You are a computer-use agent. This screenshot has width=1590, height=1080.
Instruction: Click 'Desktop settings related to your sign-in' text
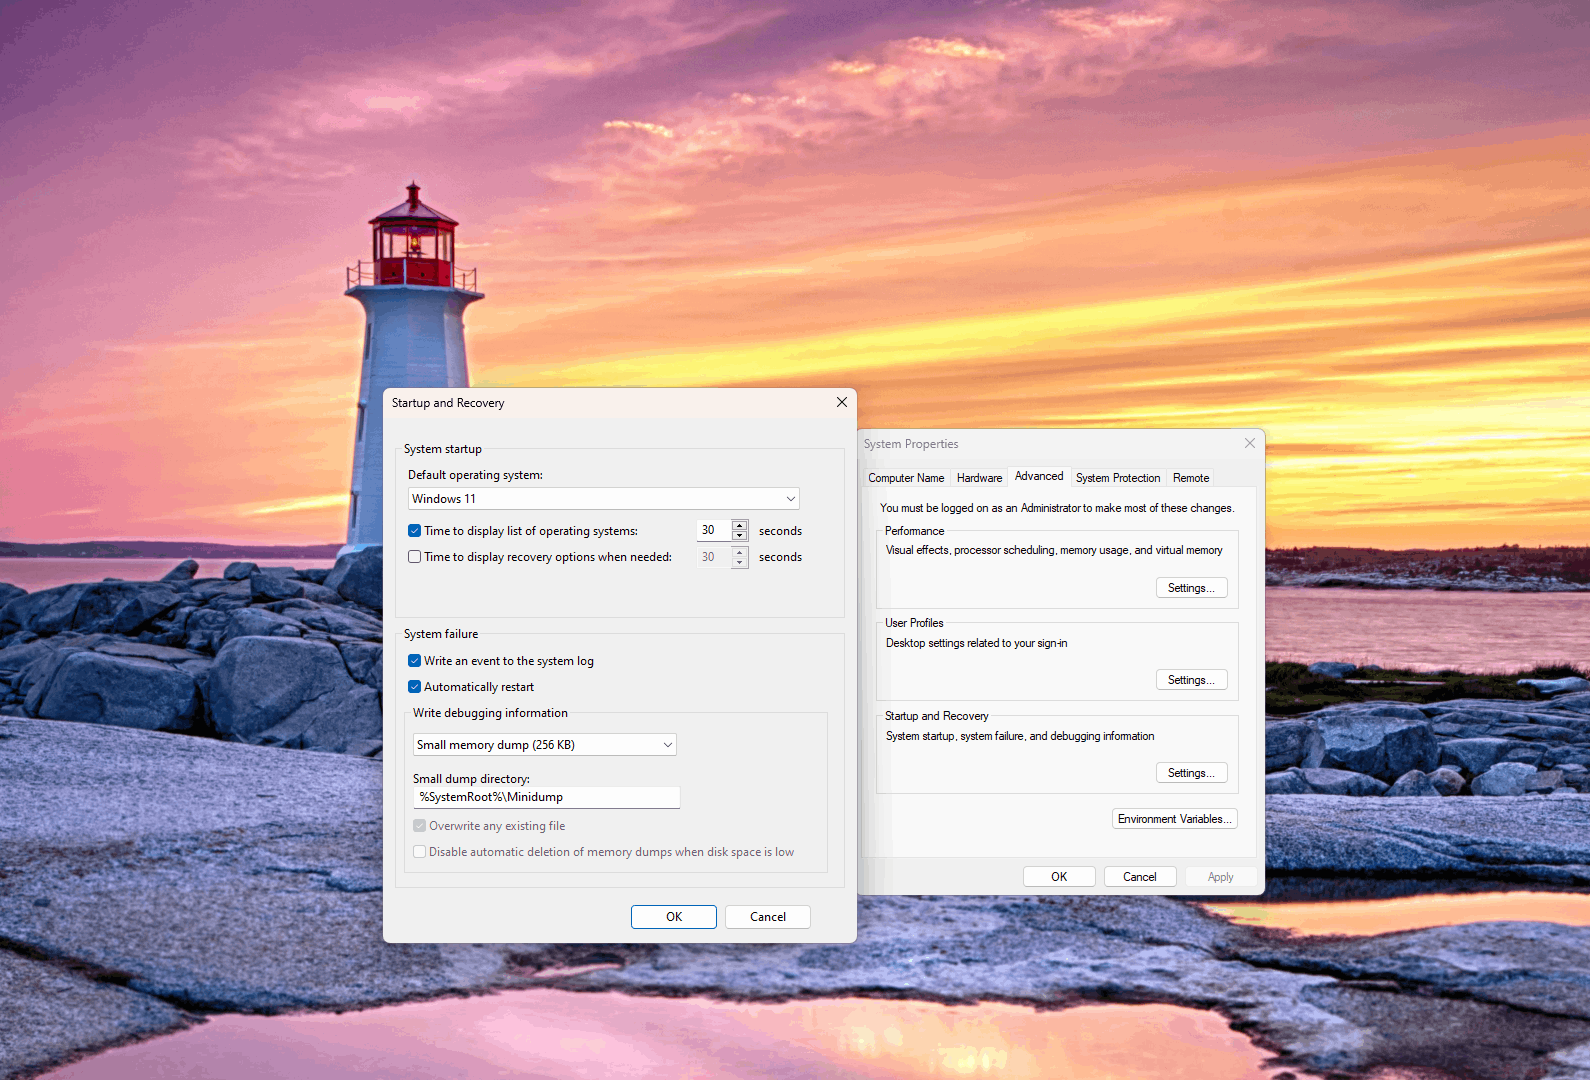point(976,643)
